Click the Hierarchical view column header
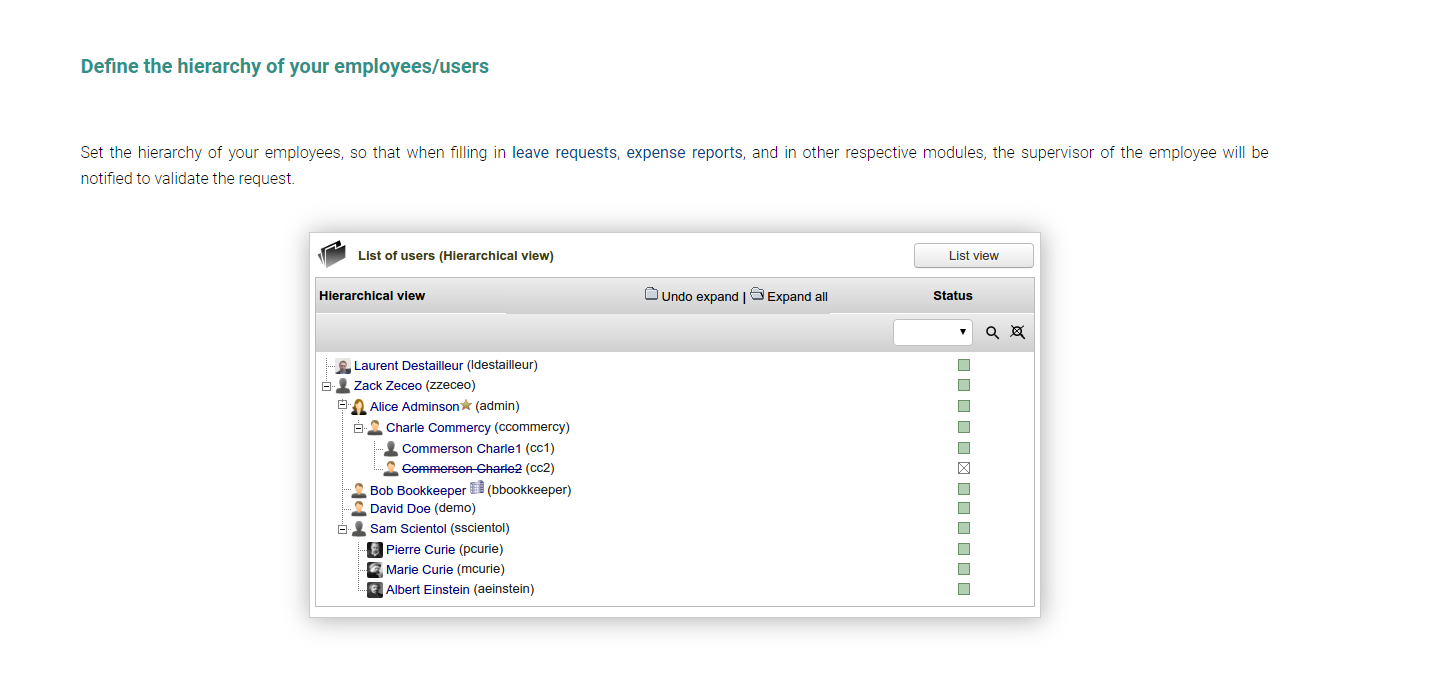Screen dimensions: 1449x683 372,296
